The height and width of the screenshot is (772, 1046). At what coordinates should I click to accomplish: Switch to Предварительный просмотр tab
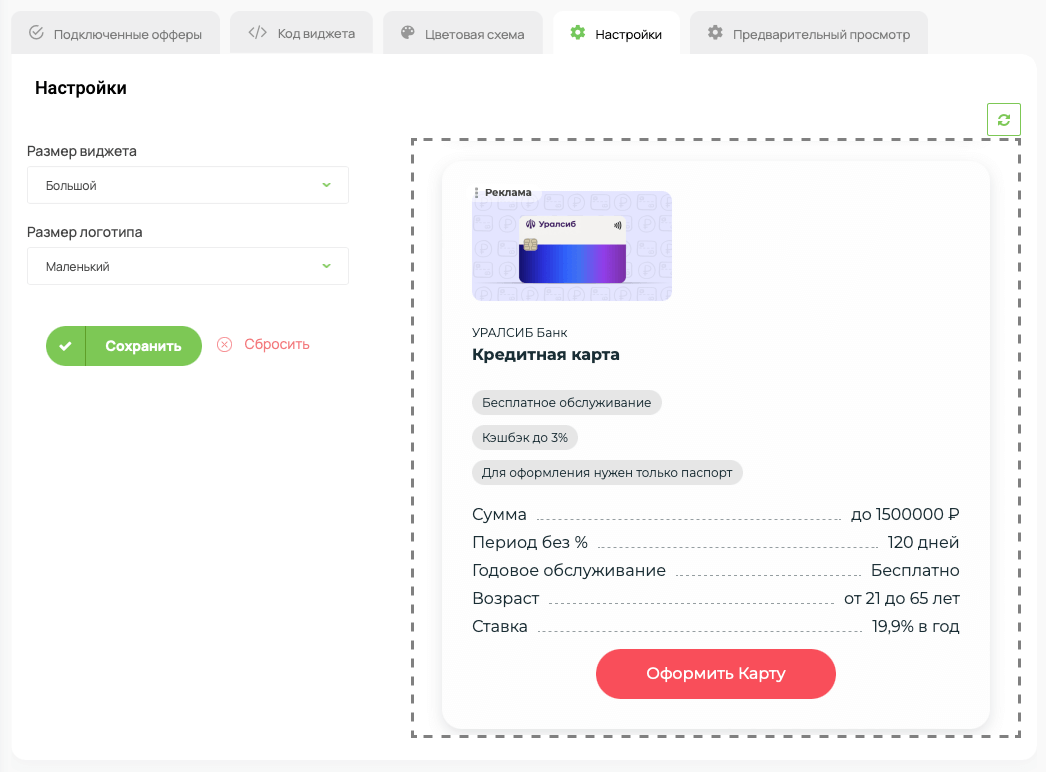click(x=808, y=34)
